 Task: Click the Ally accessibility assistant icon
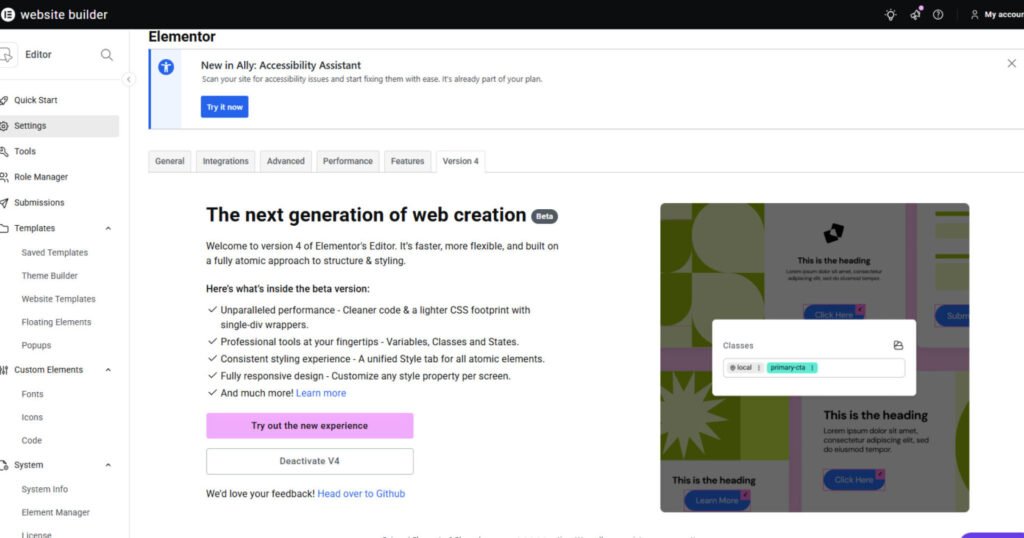point(166,66)
